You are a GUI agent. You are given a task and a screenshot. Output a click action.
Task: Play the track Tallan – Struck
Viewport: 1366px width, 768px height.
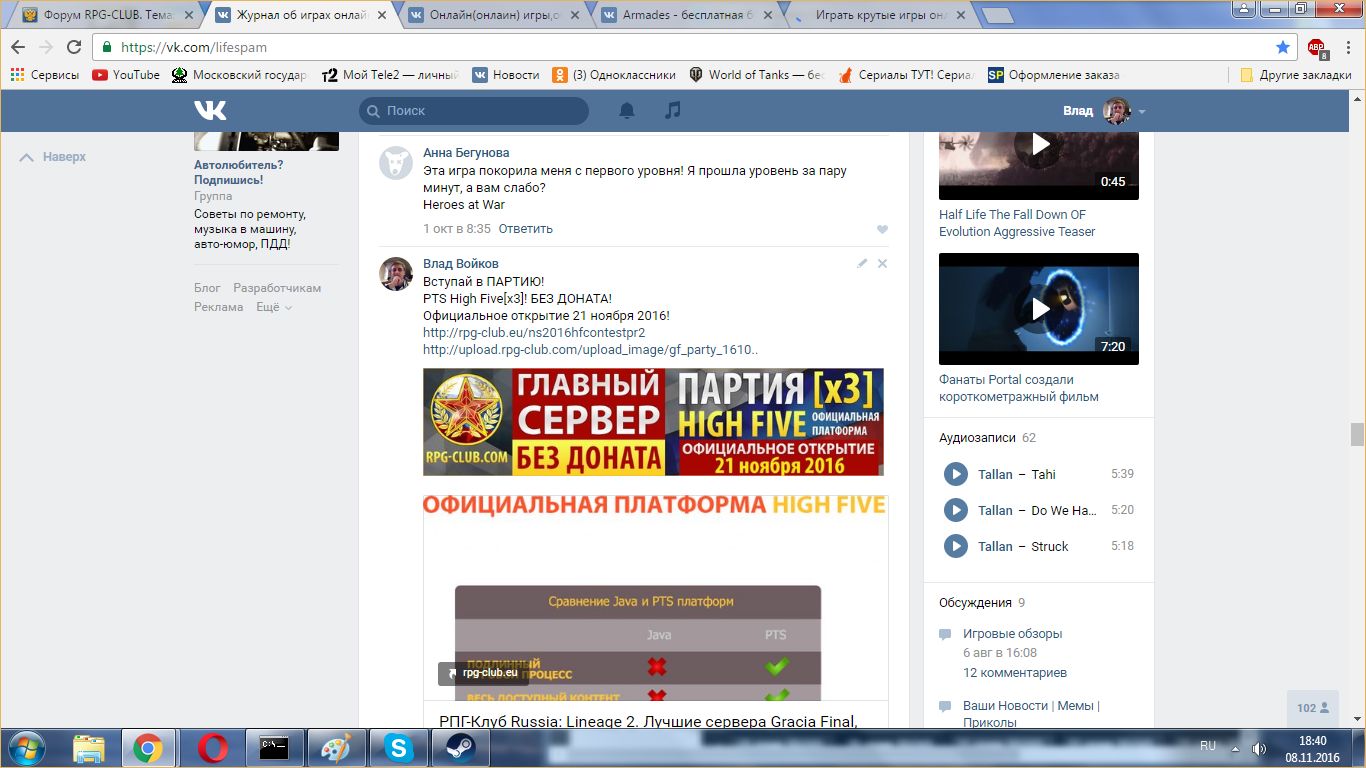pos(956,546)
